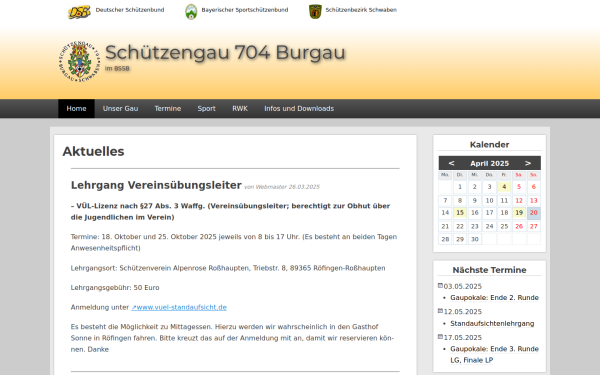Image resolution: width=600 pixels, height=375 pixels.
Task: Open the Termine menu
Action: [x=168, y=109]
